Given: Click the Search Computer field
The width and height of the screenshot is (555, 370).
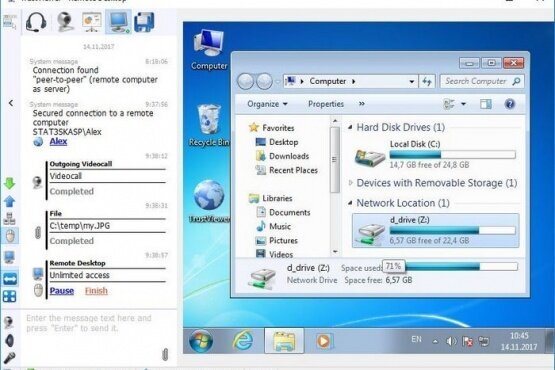Looking at the screenshot, I should point(482,81).
